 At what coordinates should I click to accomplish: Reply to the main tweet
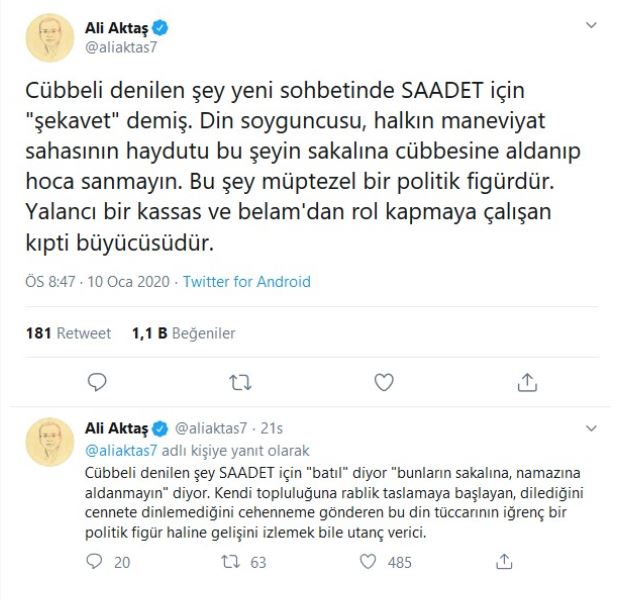tap(97, 381)
